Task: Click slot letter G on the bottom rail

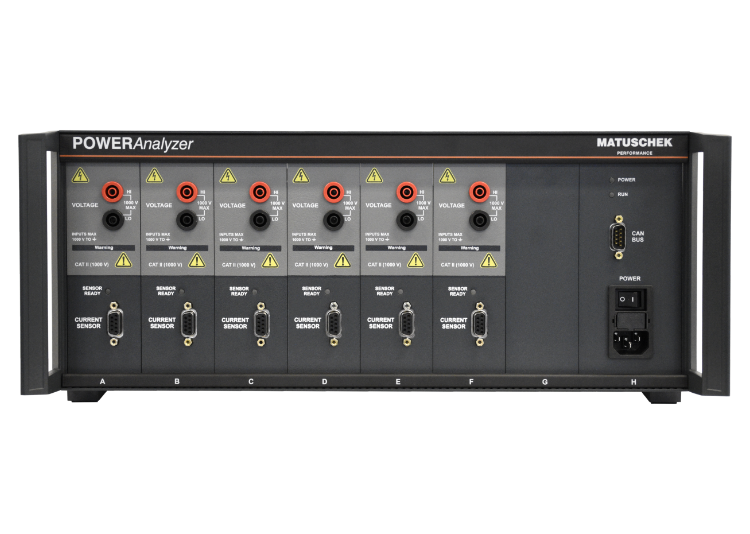Action: pyautogui.click(x=544, y=382)
